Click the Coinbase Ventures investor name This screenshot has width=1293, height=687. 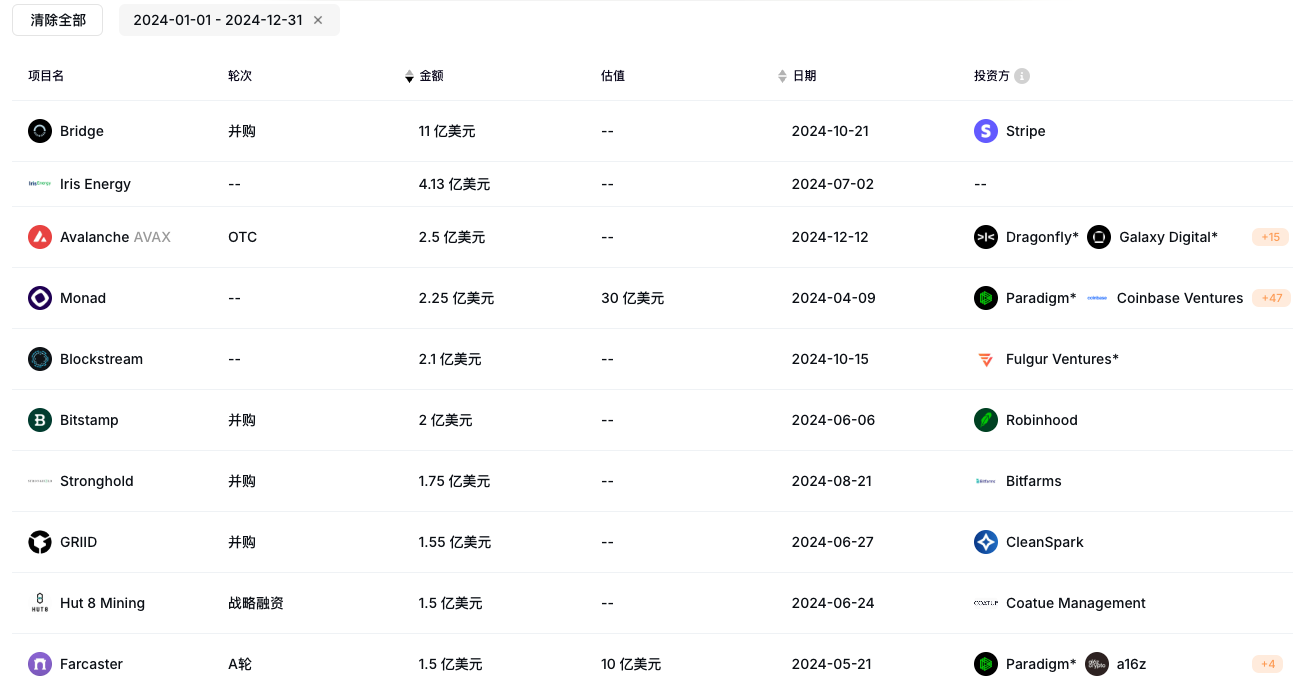pyautogui.click(x=1180, y=298)
